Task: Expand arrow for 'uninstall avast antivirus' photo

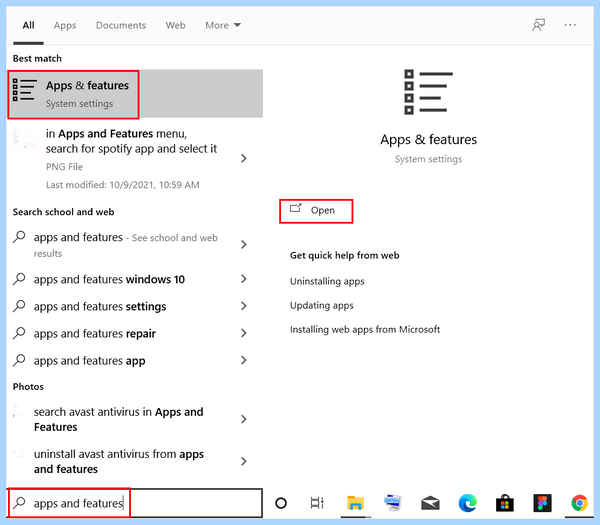Action: (244, 461)
